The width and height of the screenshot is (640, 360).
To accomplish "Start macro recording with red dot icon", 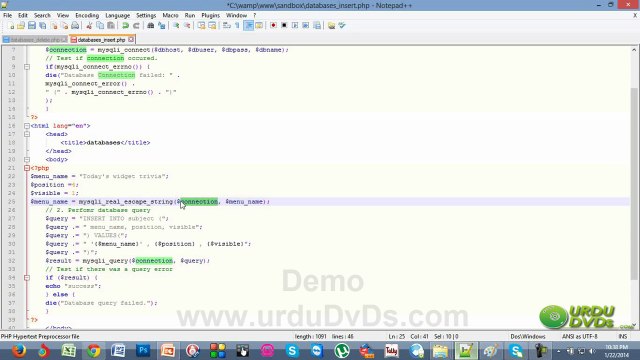I will [273, 26].
